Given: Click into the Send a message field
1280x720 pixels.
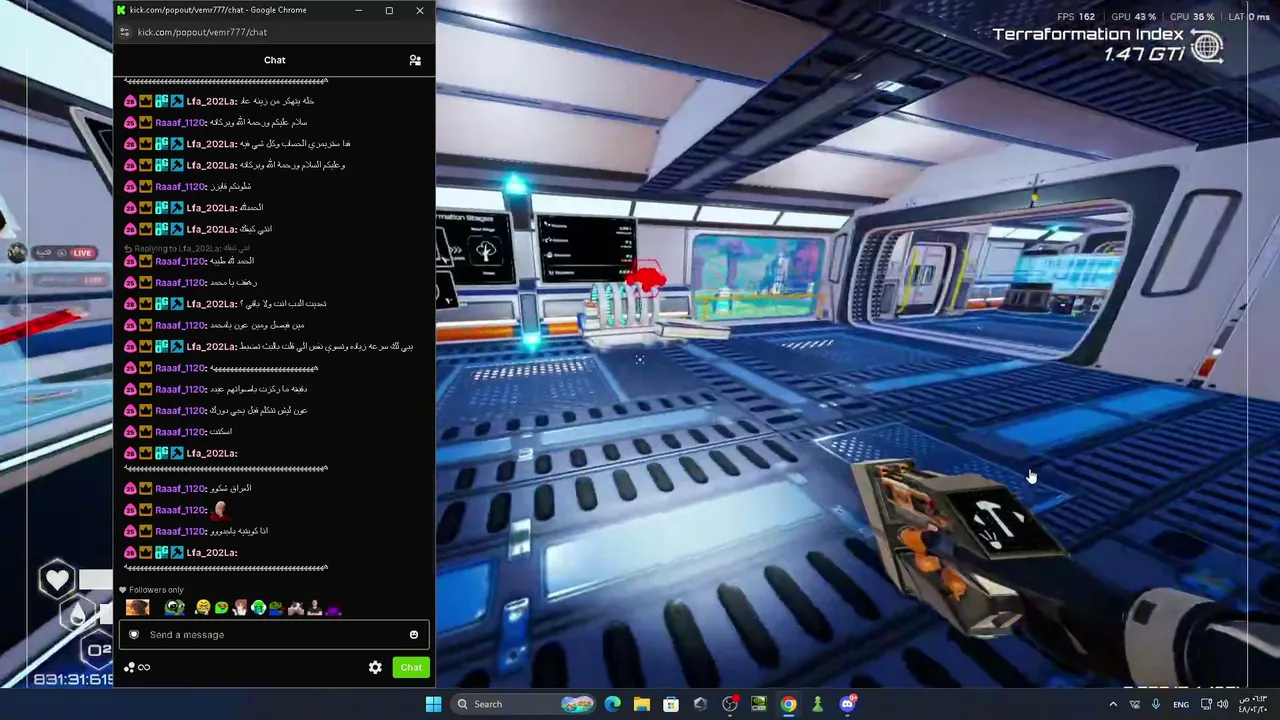Looking at the screenshot, I should [274, 635].
